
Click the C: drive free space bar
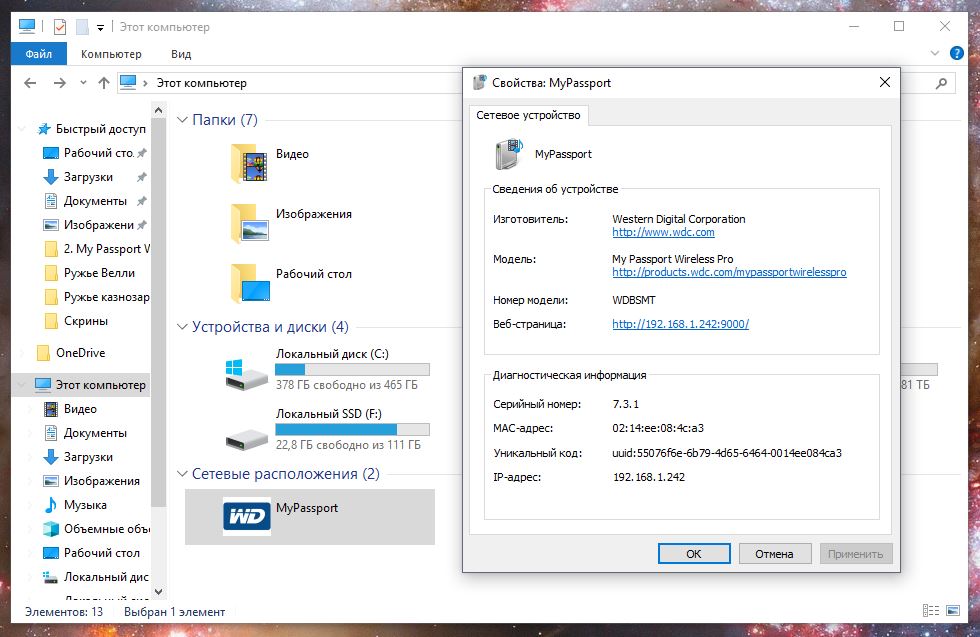pyautogui.click(x=352, y=369)
